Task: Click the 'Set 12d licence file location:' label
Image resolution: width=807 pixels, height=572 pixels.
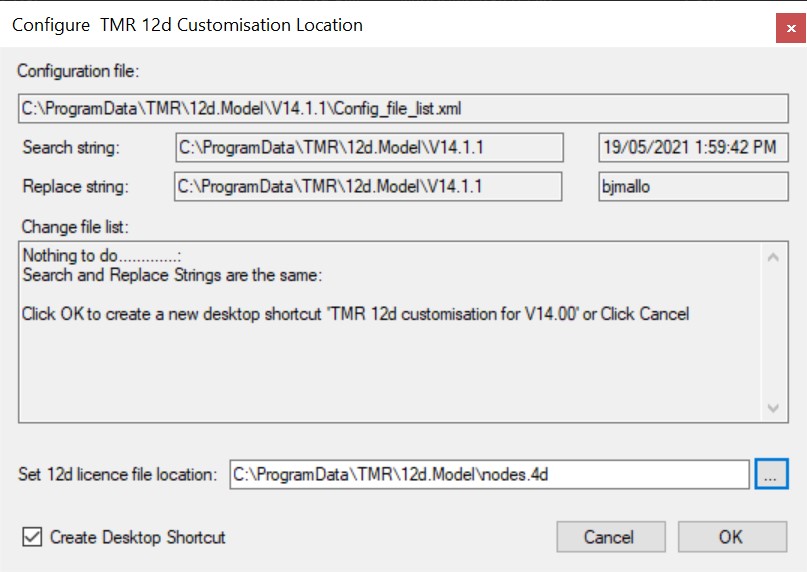Action: pyautogui.click(x=118, y=474)
